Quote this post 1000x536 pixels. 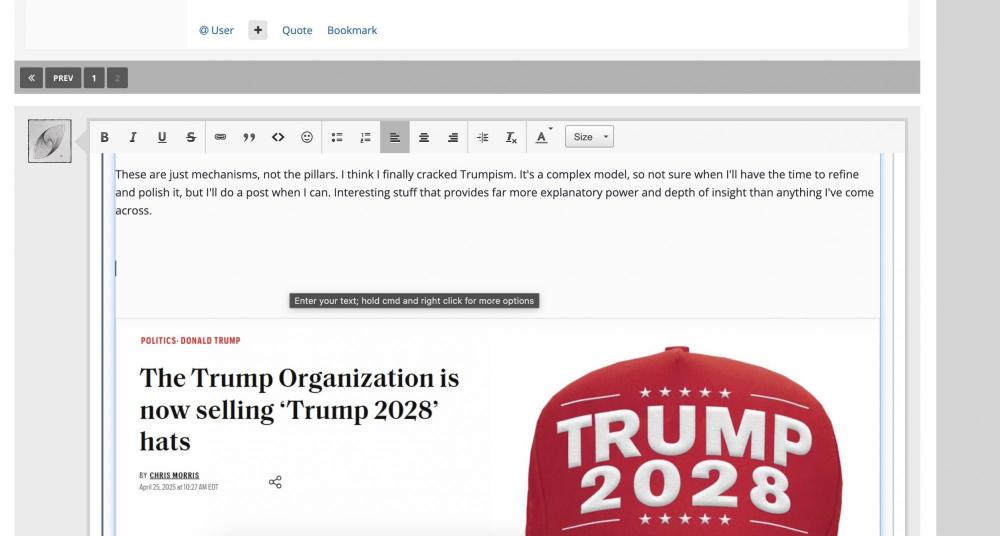[297, 30]
